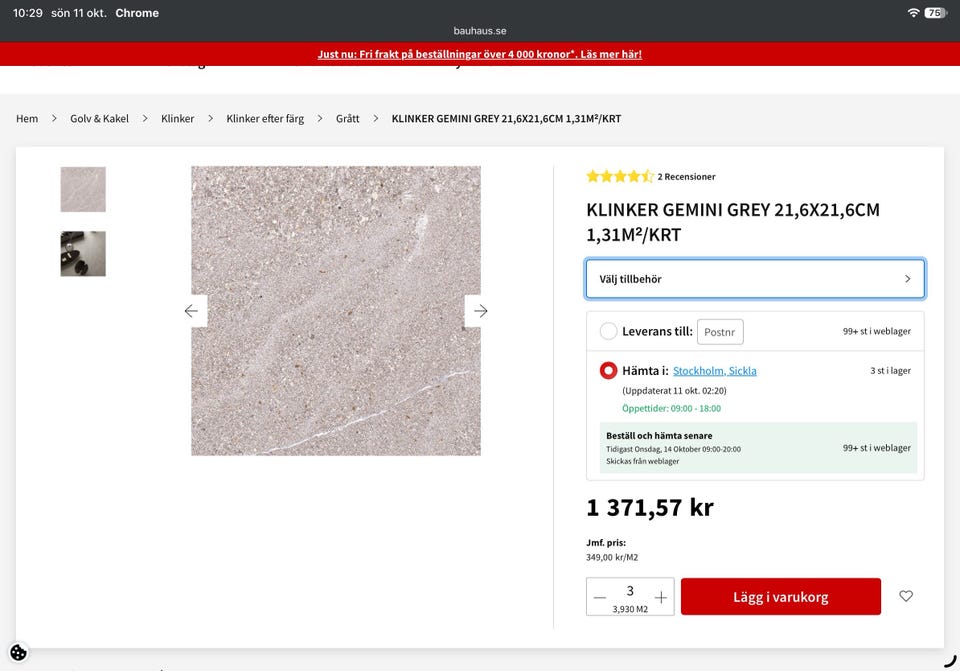This screenshot has width=960, height=671.
Task: Open the 'Välj tillbehör' selector
Action: (755, 279)
